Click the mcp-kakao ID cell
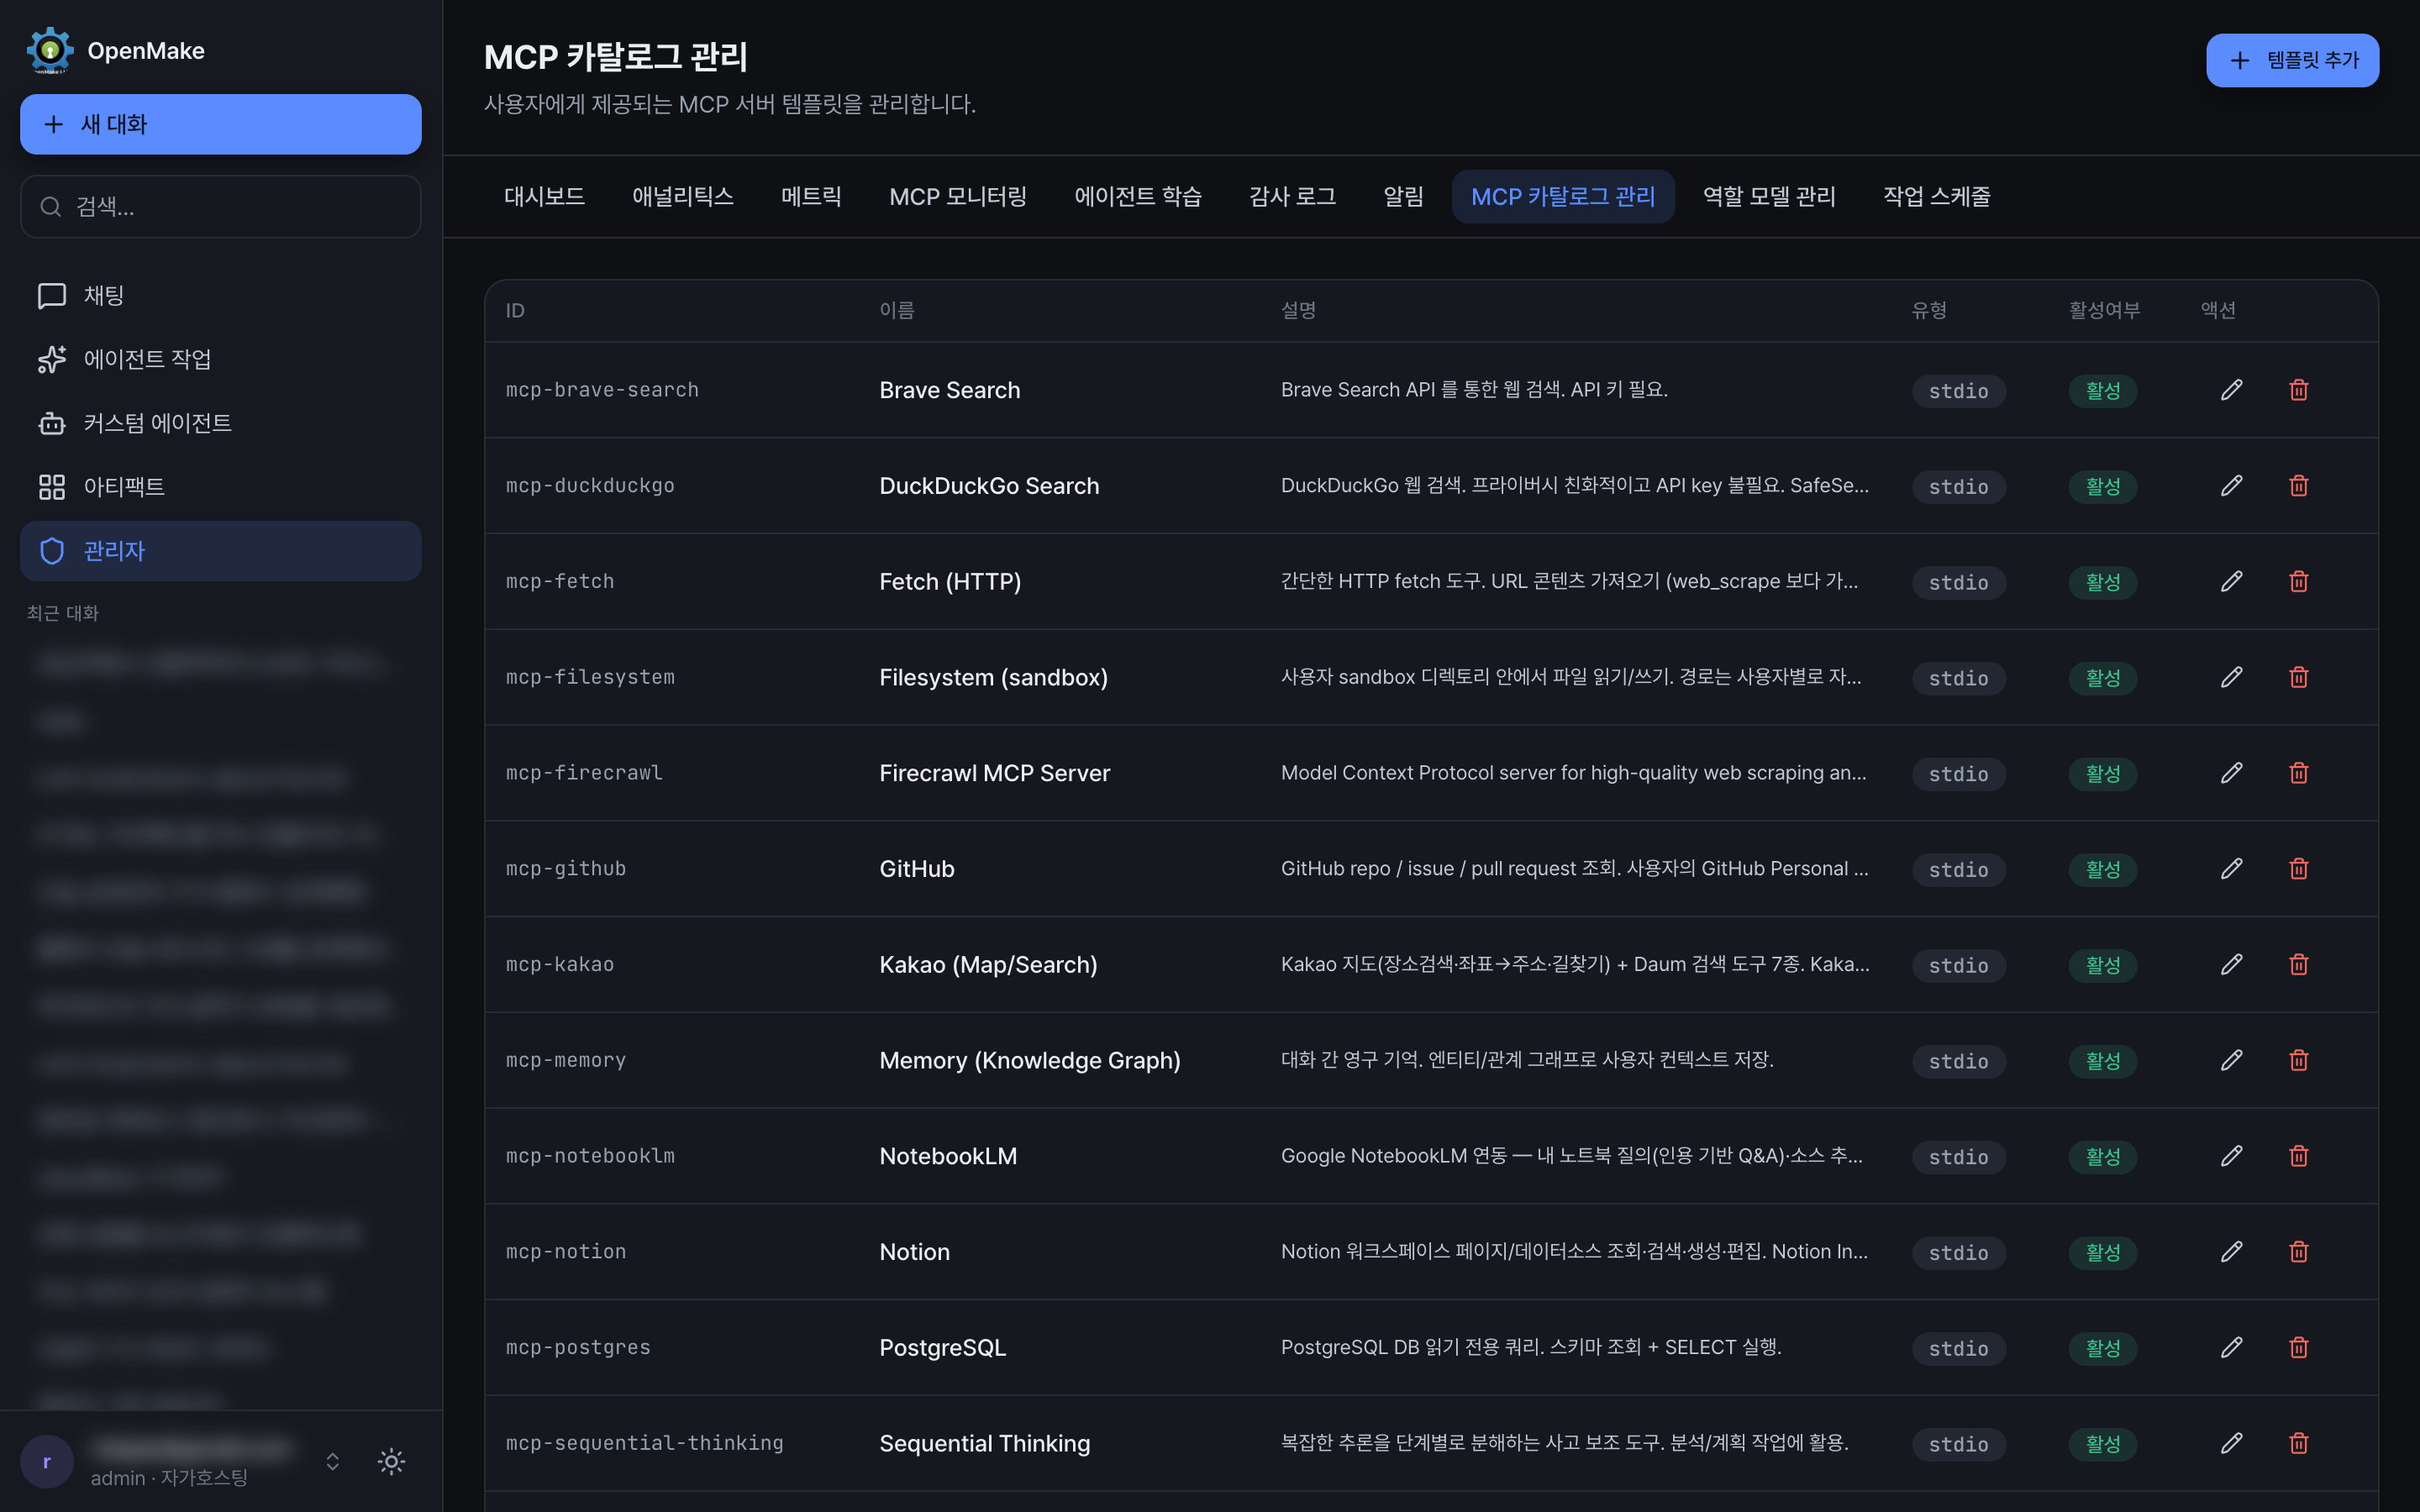The height and width of the screenshot is (1512, 2420). (559, 965)
